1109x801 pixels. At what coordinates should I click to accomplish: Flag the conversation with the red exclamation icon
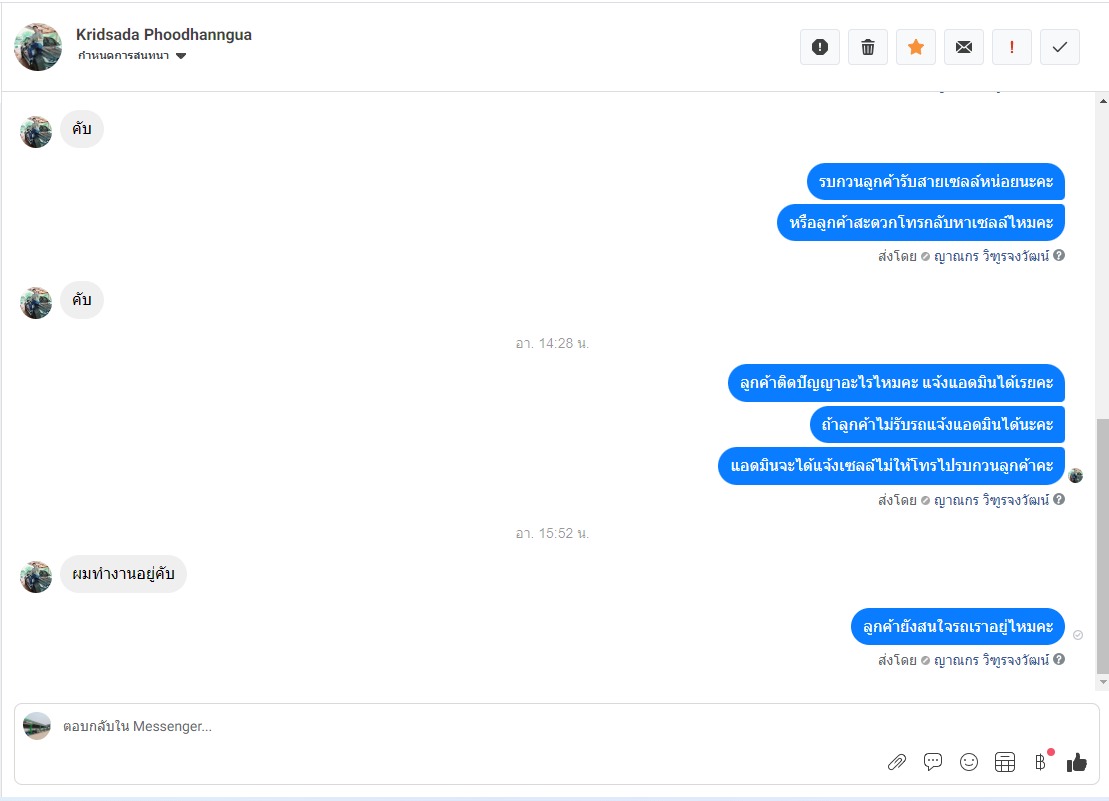point(1011,47)
